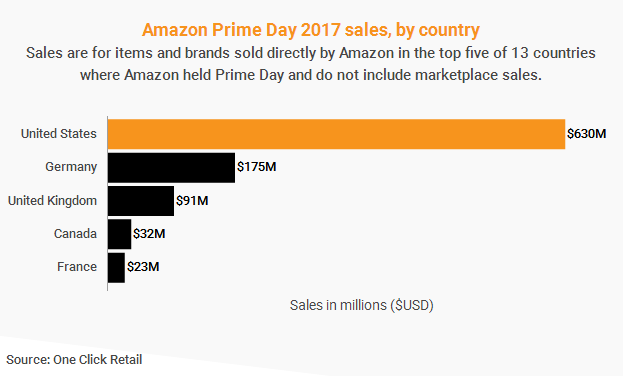This screenshot has height=376, width=623.
Task: Click the $23M value label
Action: (143, 267)
